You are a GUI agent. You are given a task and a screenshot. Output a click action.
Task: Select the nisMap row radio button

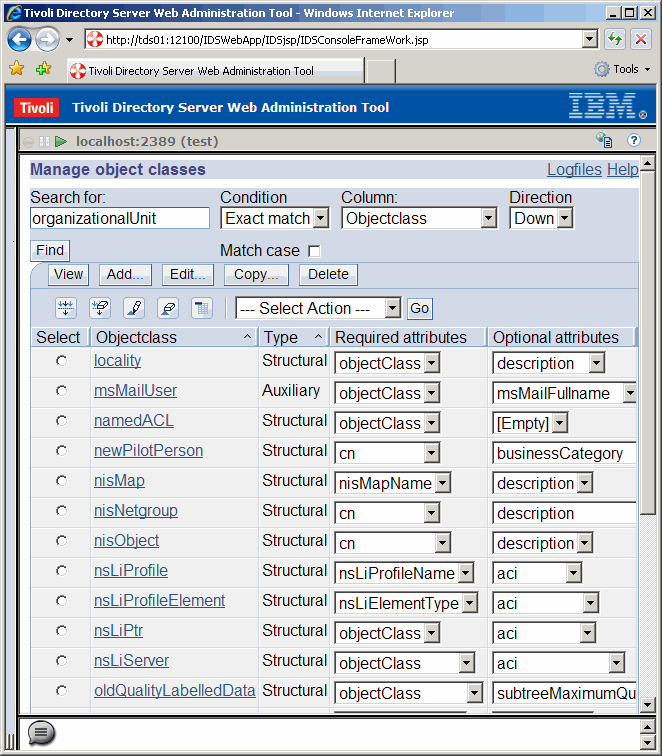62,481
